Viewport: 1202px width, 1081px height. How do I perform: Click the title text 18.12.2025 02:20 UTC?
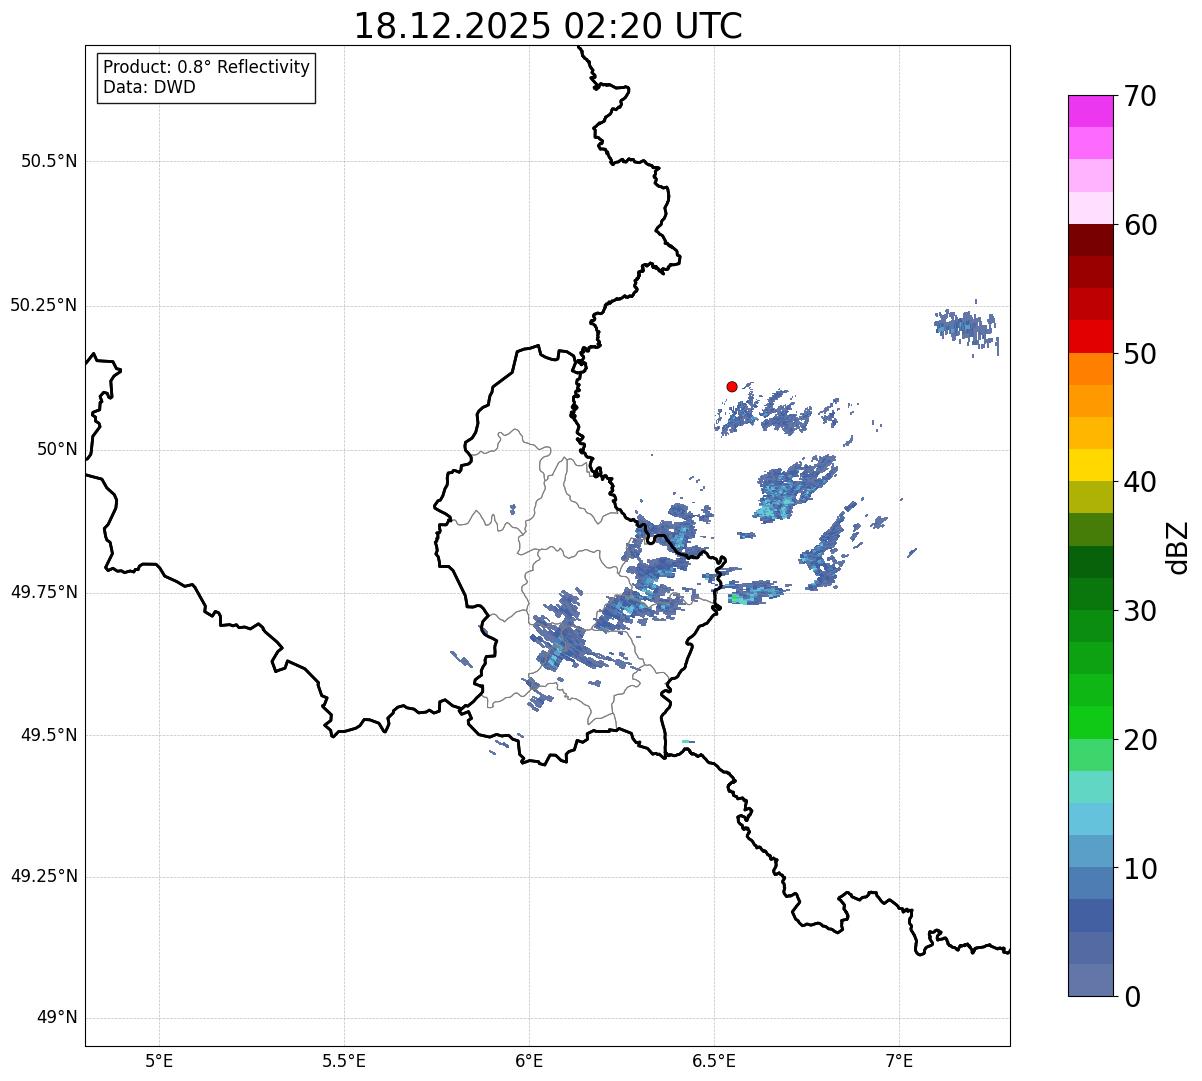[548, 25]
